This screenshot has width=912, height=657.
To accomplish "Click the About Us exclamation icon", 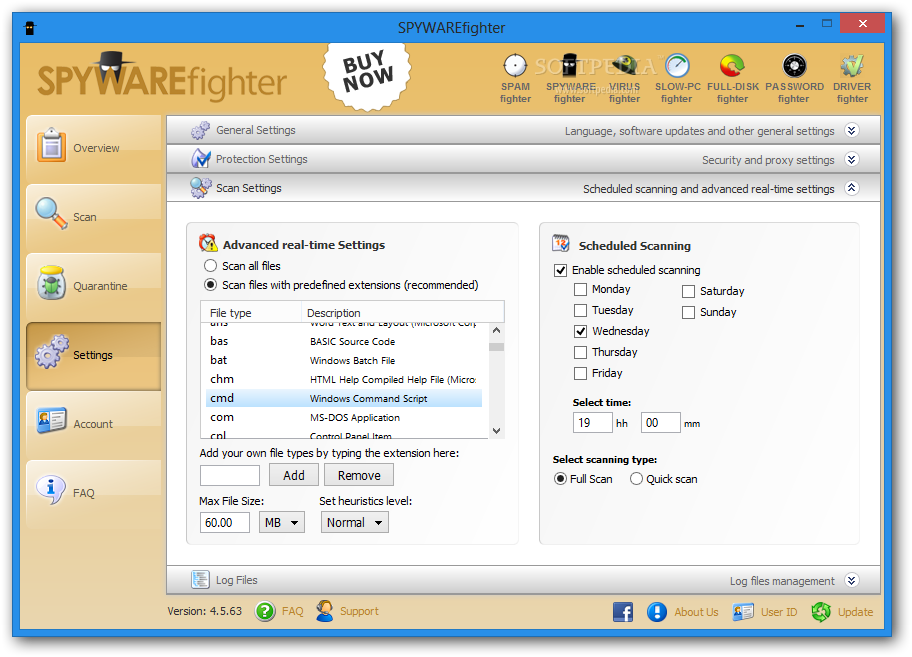I will tap(657, 612).
